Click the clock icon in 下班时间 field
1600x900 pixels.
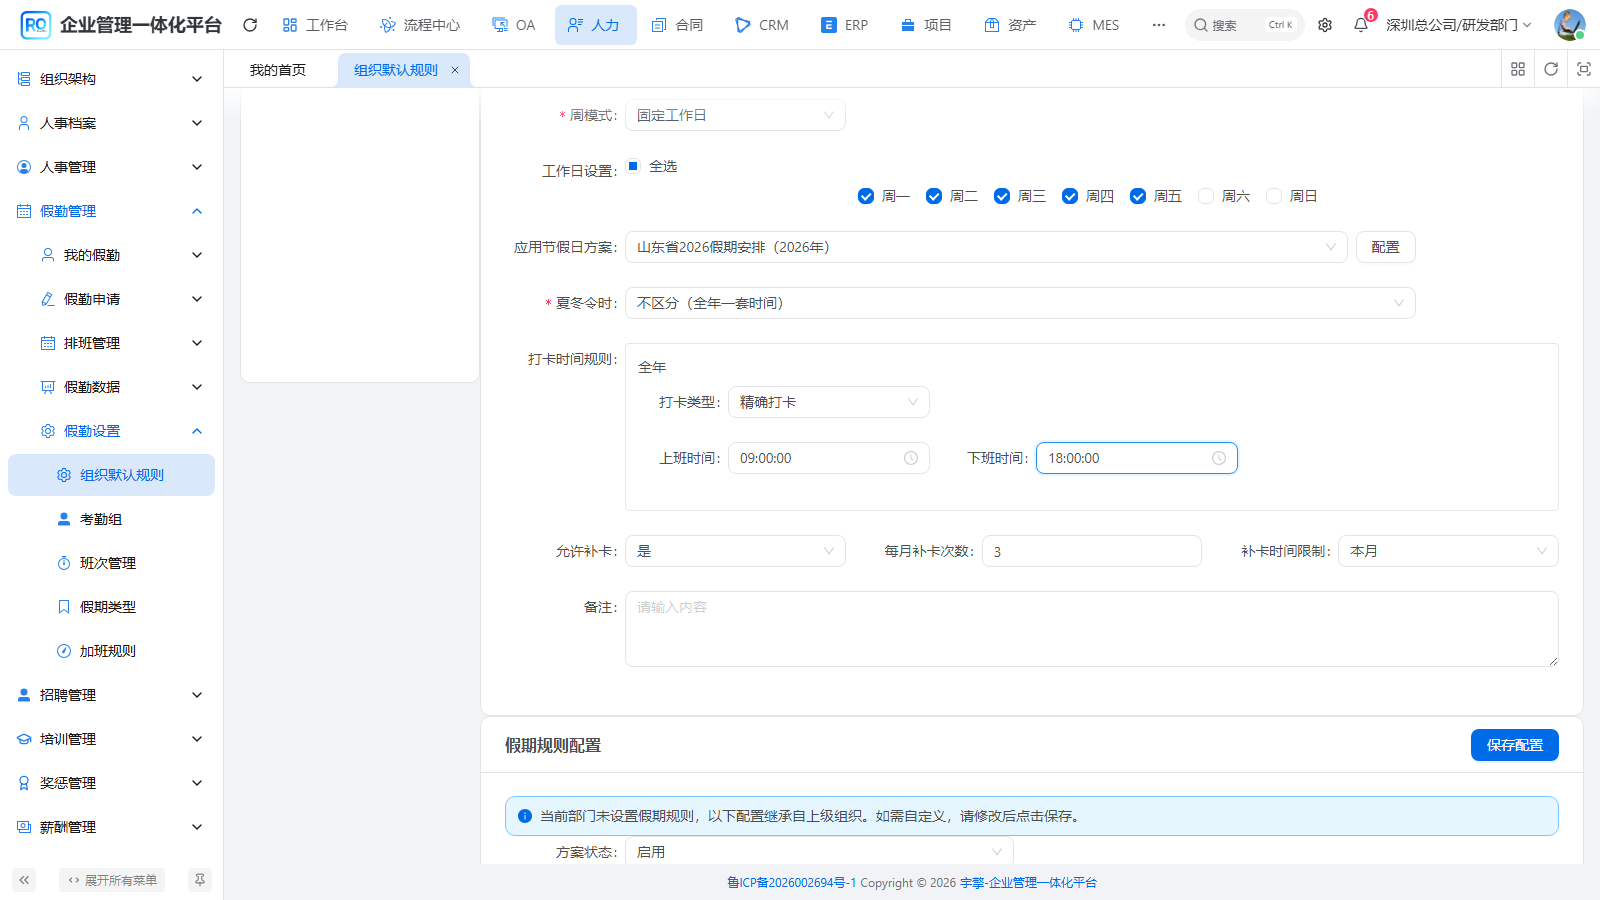click(1219, 458)
